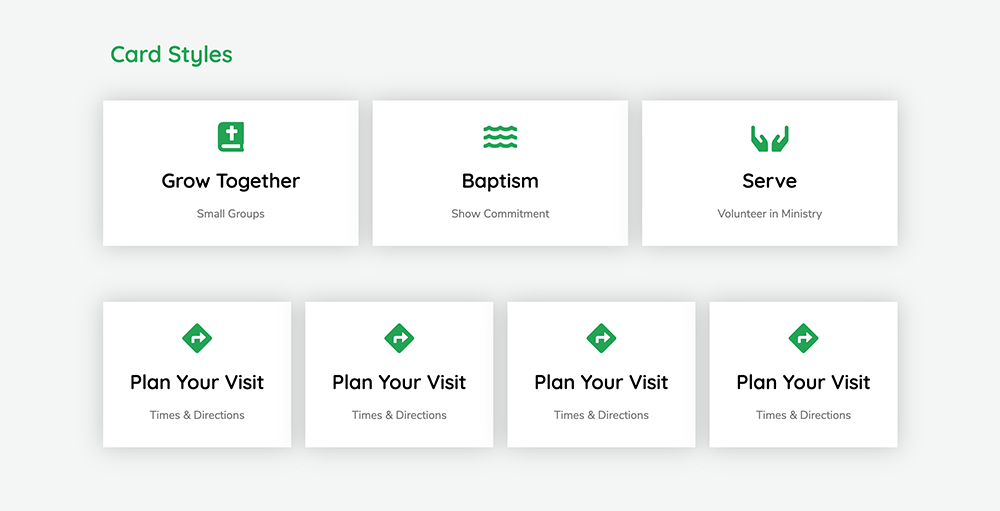Click the last card's Times & Directions text
The width and height of the screenshot is (1000, 511).
tap(803, 415)
